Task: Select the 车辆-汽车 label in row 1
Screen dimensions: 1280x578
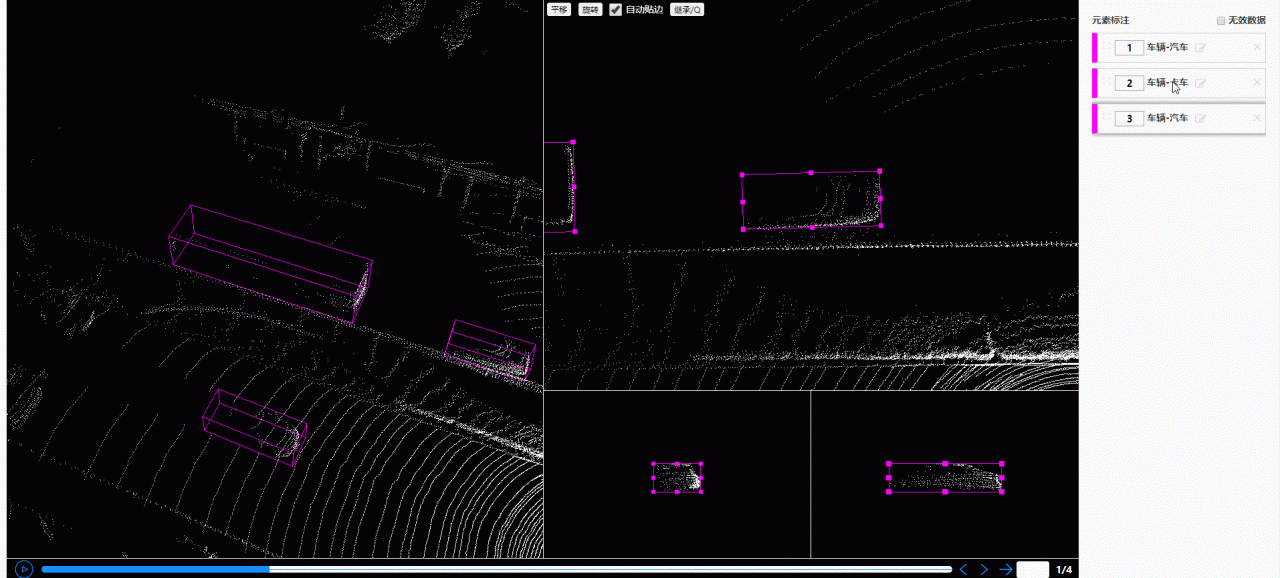Action: (1168, 47)
